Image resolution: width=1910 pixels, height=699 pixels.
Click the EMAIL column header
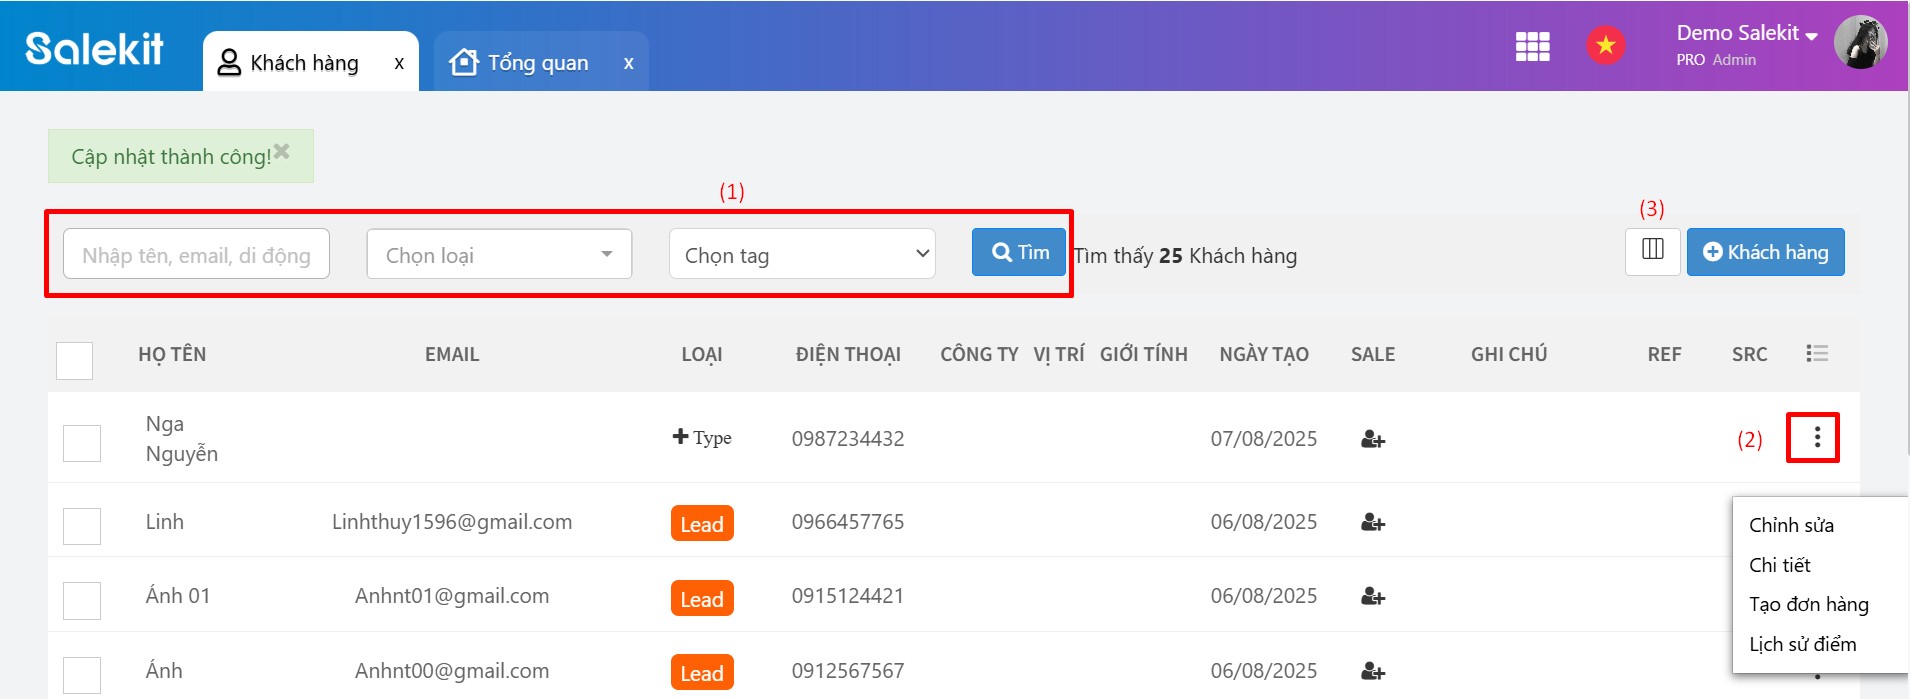[x=452, y=354]
